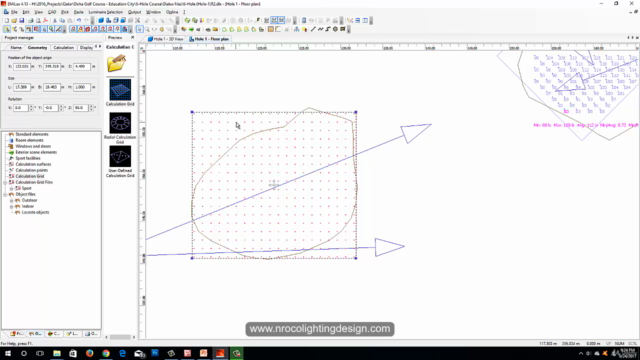The image size is (640, 360).
Task: Switch to the Calculation tab
Action: click(64, 48)
